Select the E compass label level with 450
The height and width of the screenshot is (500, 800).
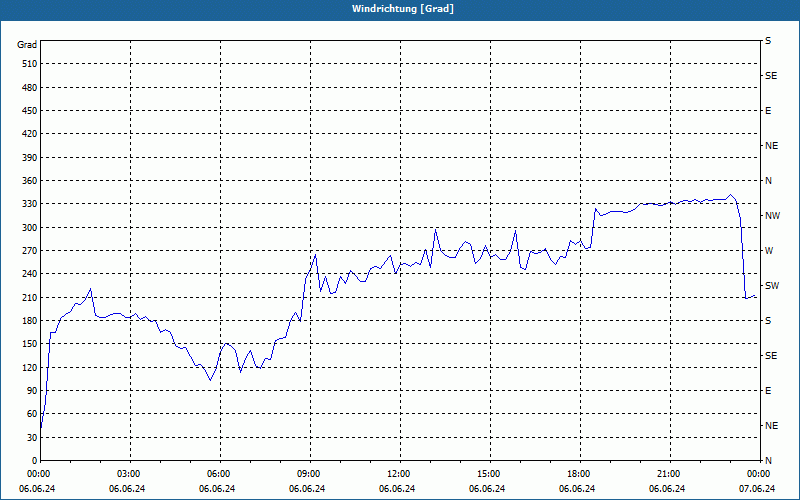coord(768,111)
